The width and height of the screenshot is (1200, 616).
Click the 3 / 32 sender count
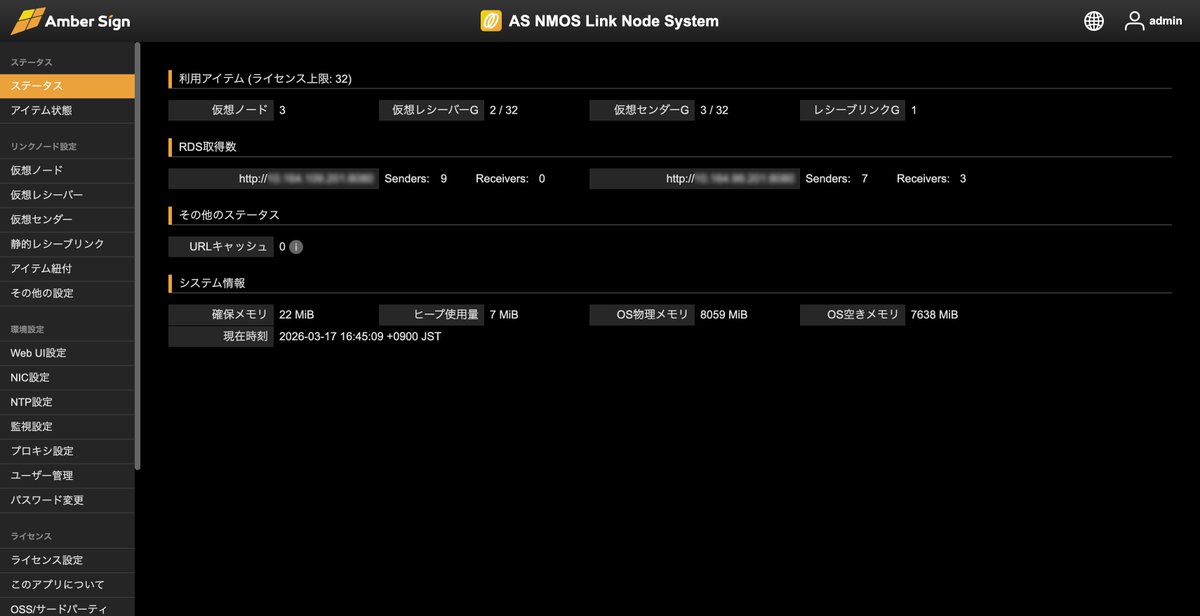(x=714, y=110)
